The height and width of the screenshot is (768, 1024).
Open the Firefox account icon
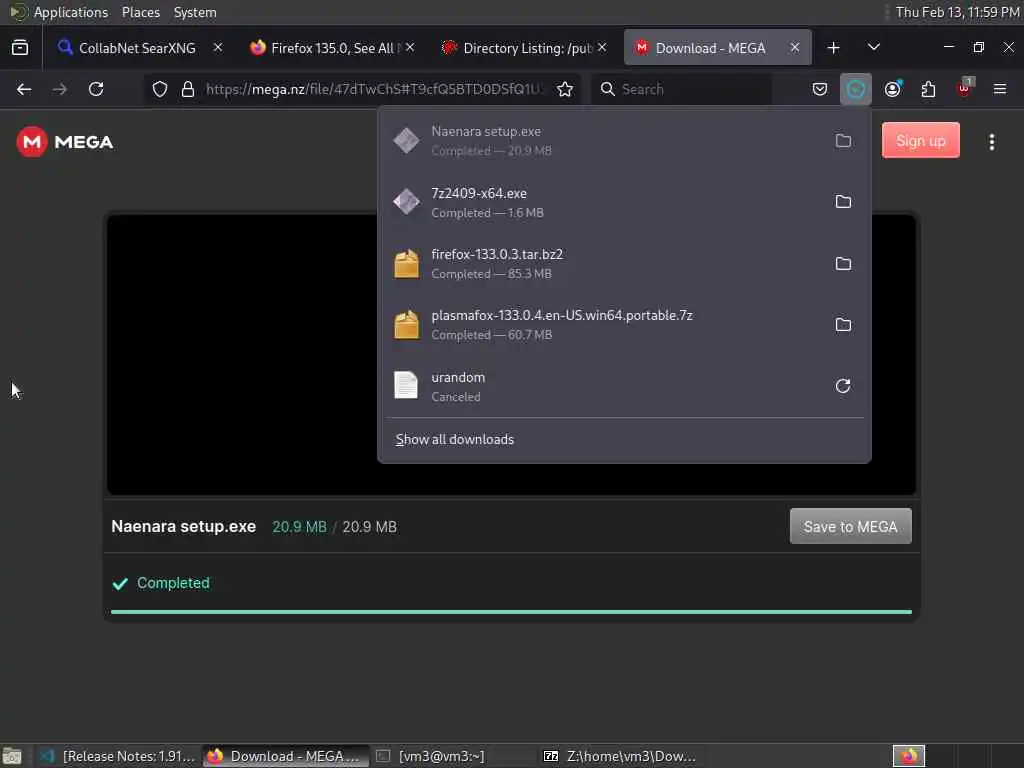tap(892, 89)
